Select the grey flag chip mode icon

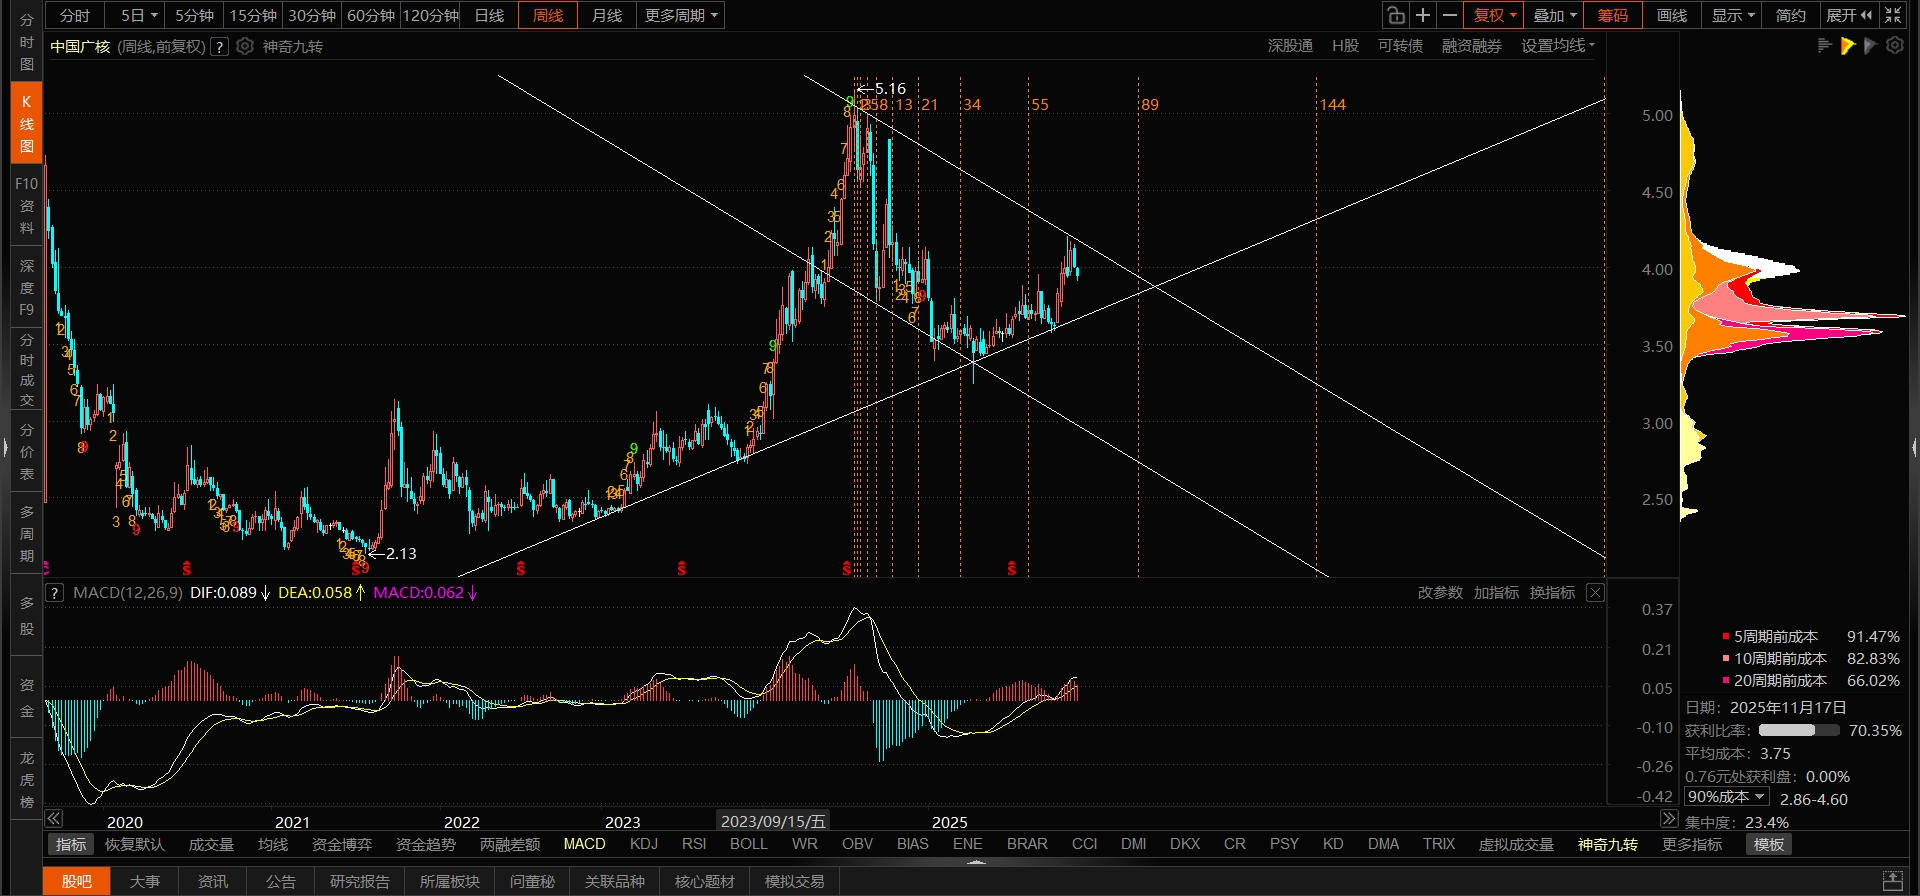click(1870, 45)
